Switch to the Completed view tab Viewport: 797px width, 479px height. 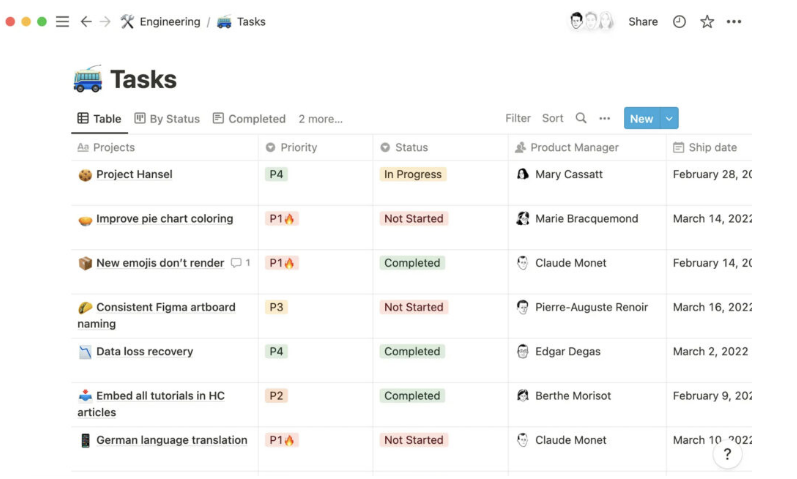249,119
